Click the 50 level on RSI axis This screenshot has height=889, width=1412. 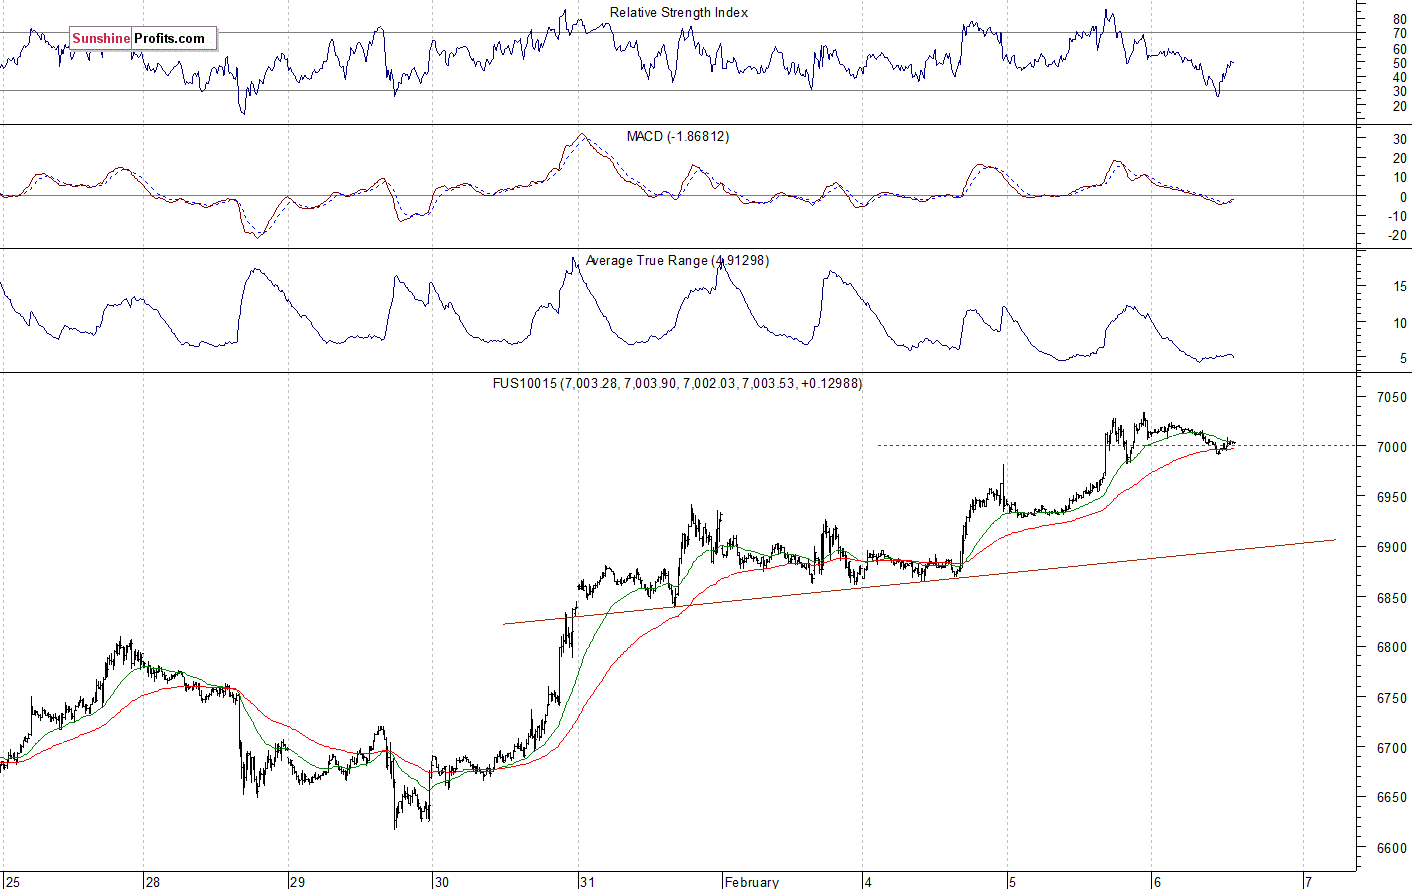tap(1399, 63)
